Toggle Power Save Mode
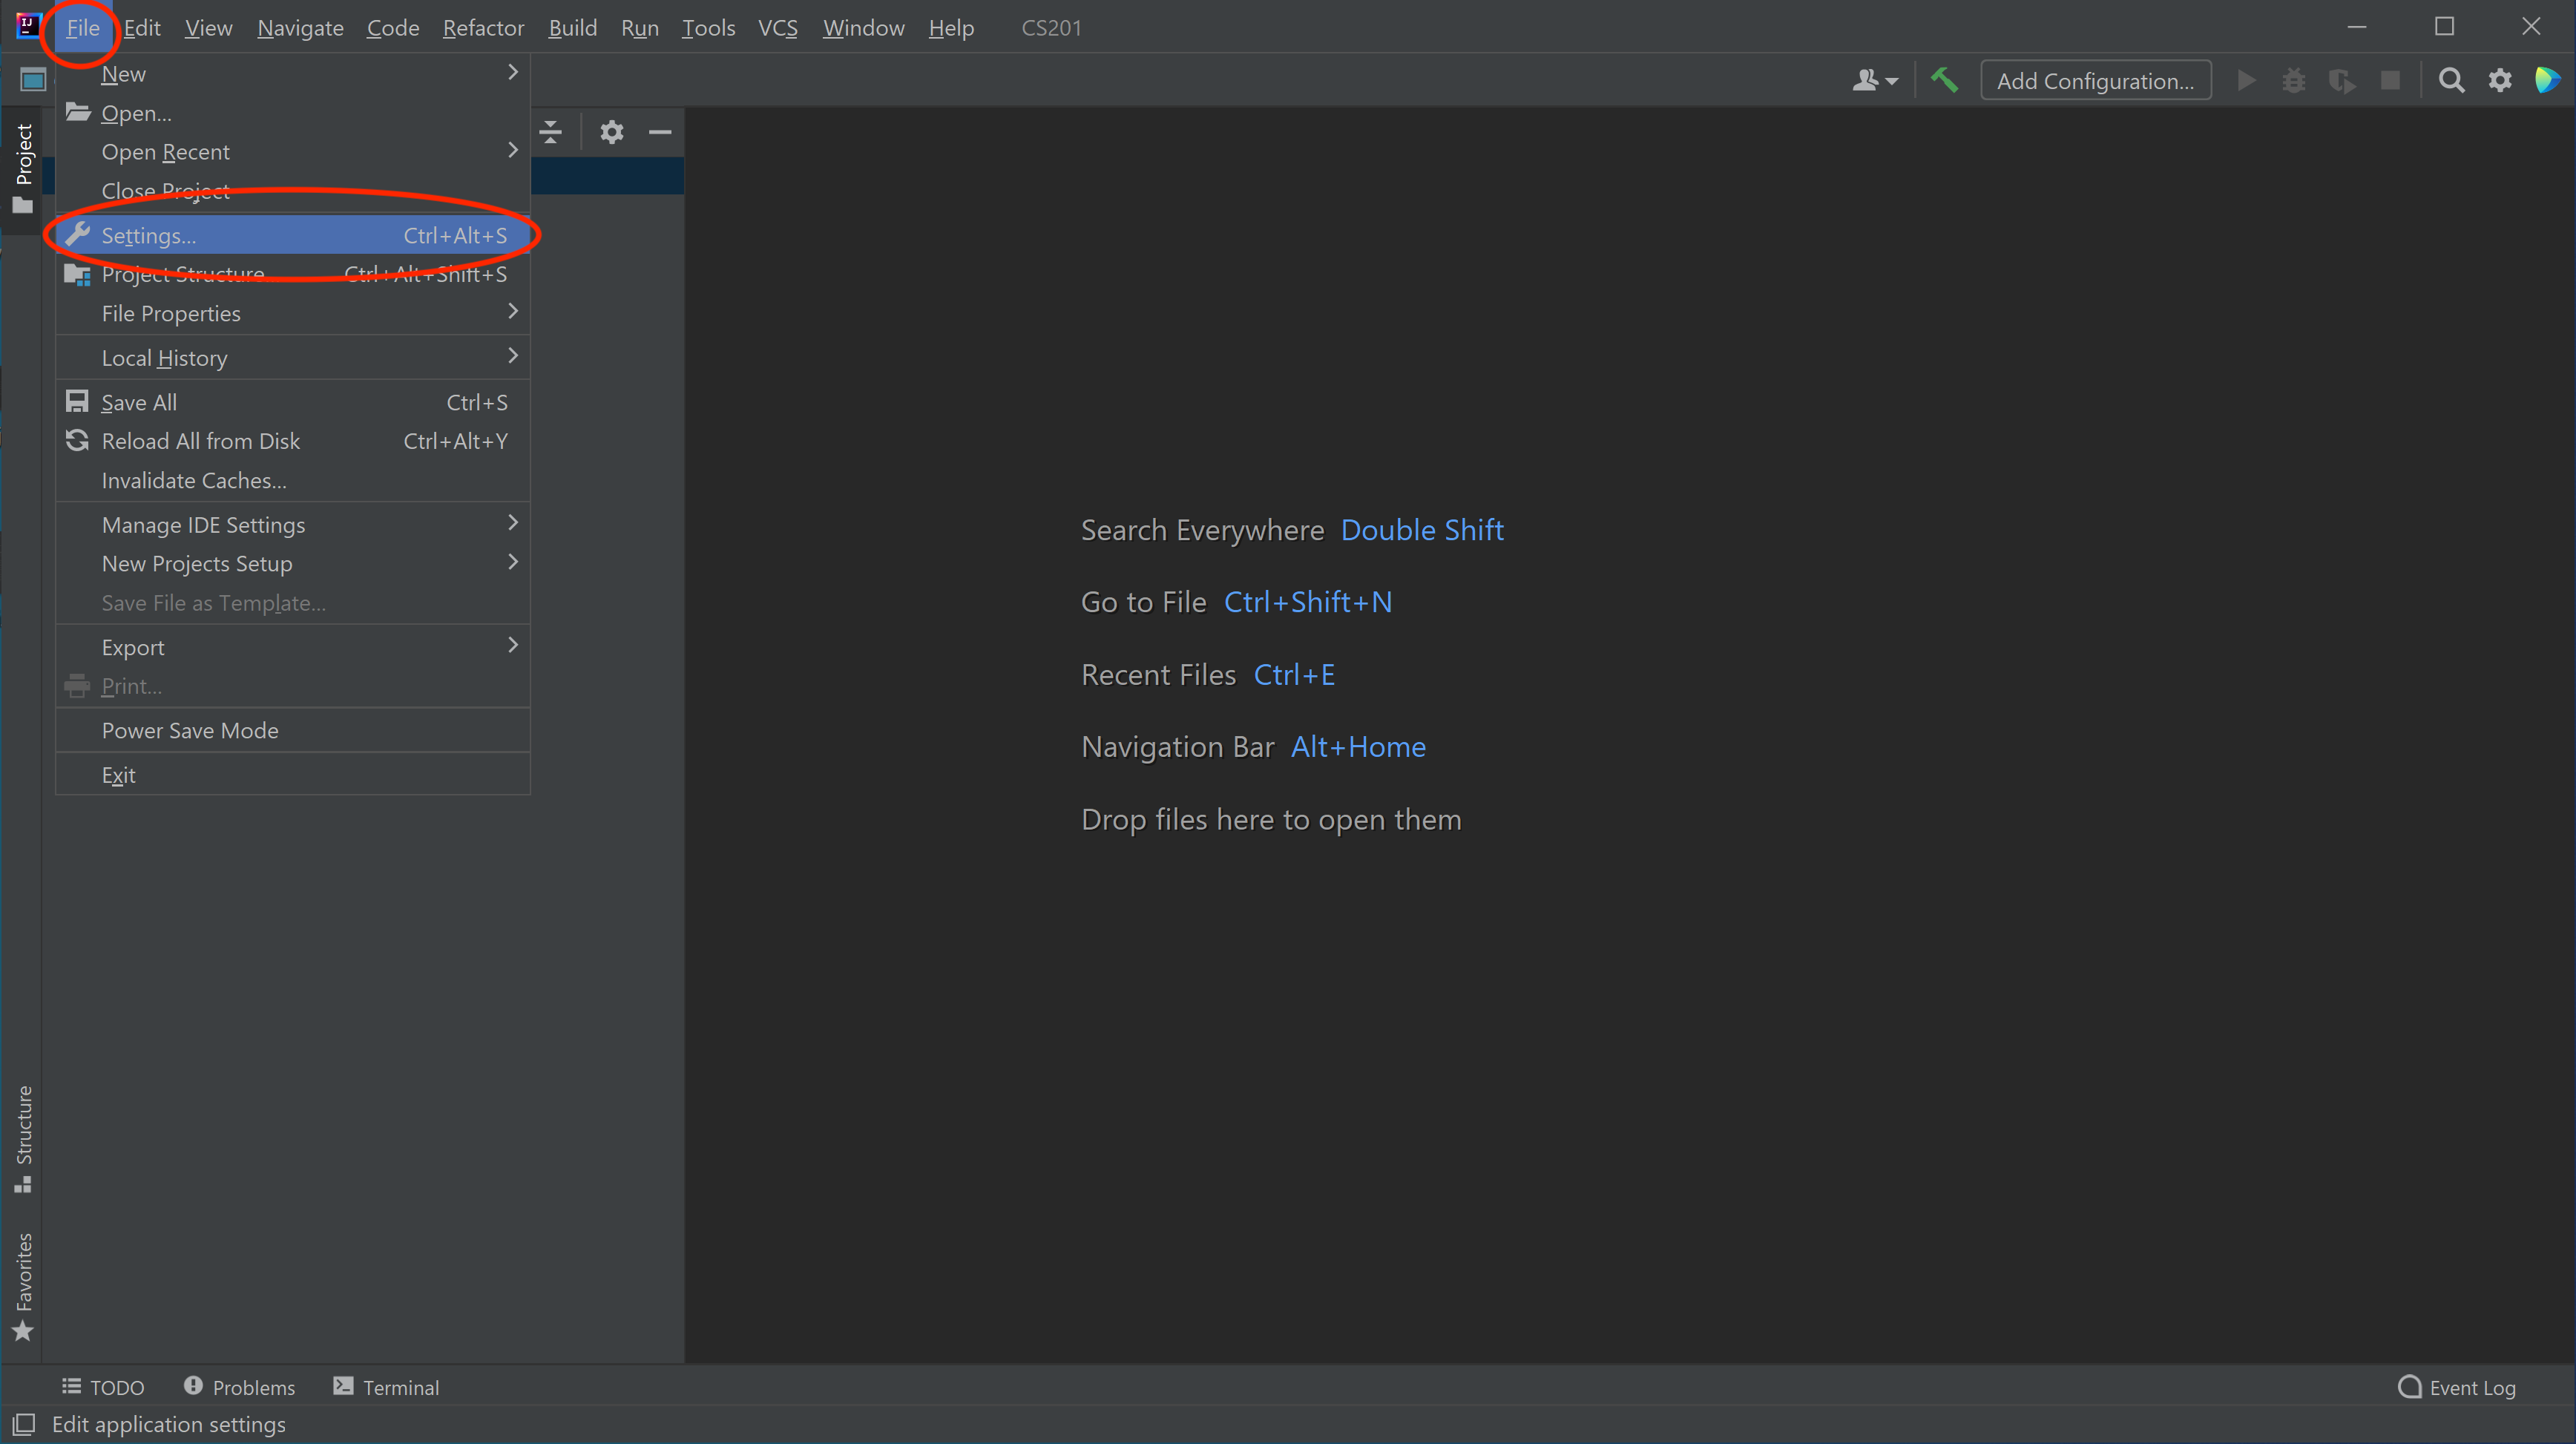This screenshot has height=1444, width=2576. point(190,730)
